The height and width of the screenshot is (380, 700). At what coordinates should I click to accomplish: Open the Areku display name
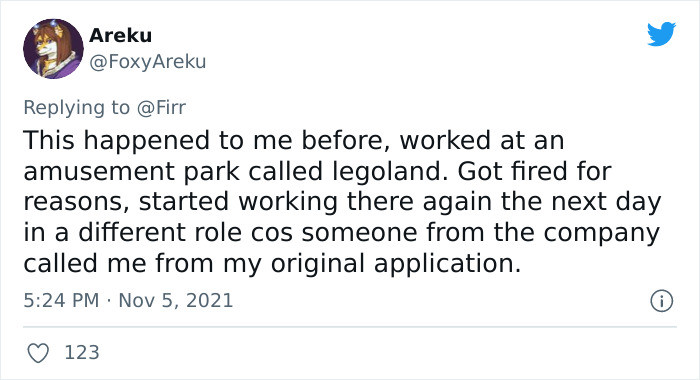pos(121,35)
